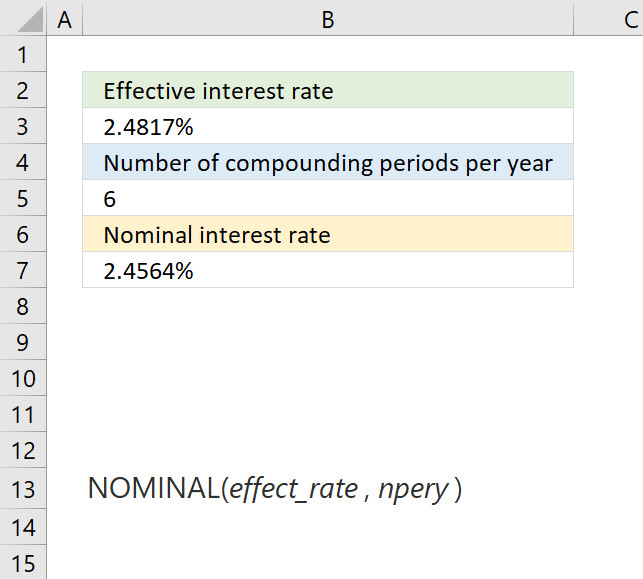Screen dimensions: 643x579
Task: Select the cell containing 6
Action: click(328, 198)
